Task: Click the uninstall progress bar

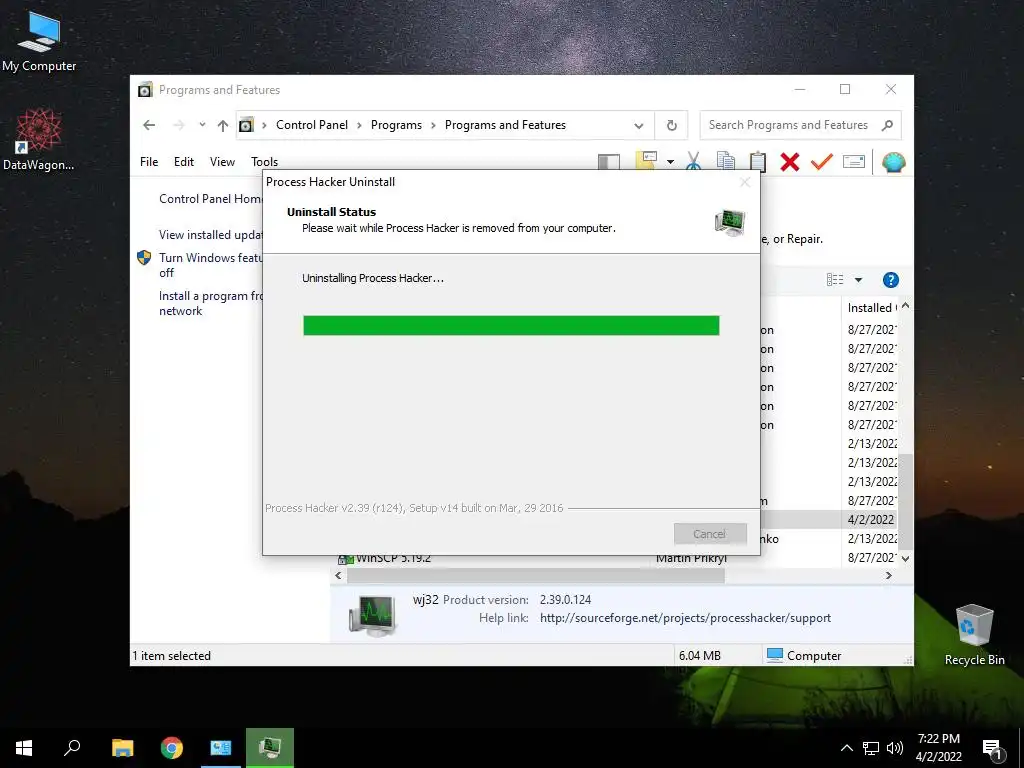Action: pos(511,325)
